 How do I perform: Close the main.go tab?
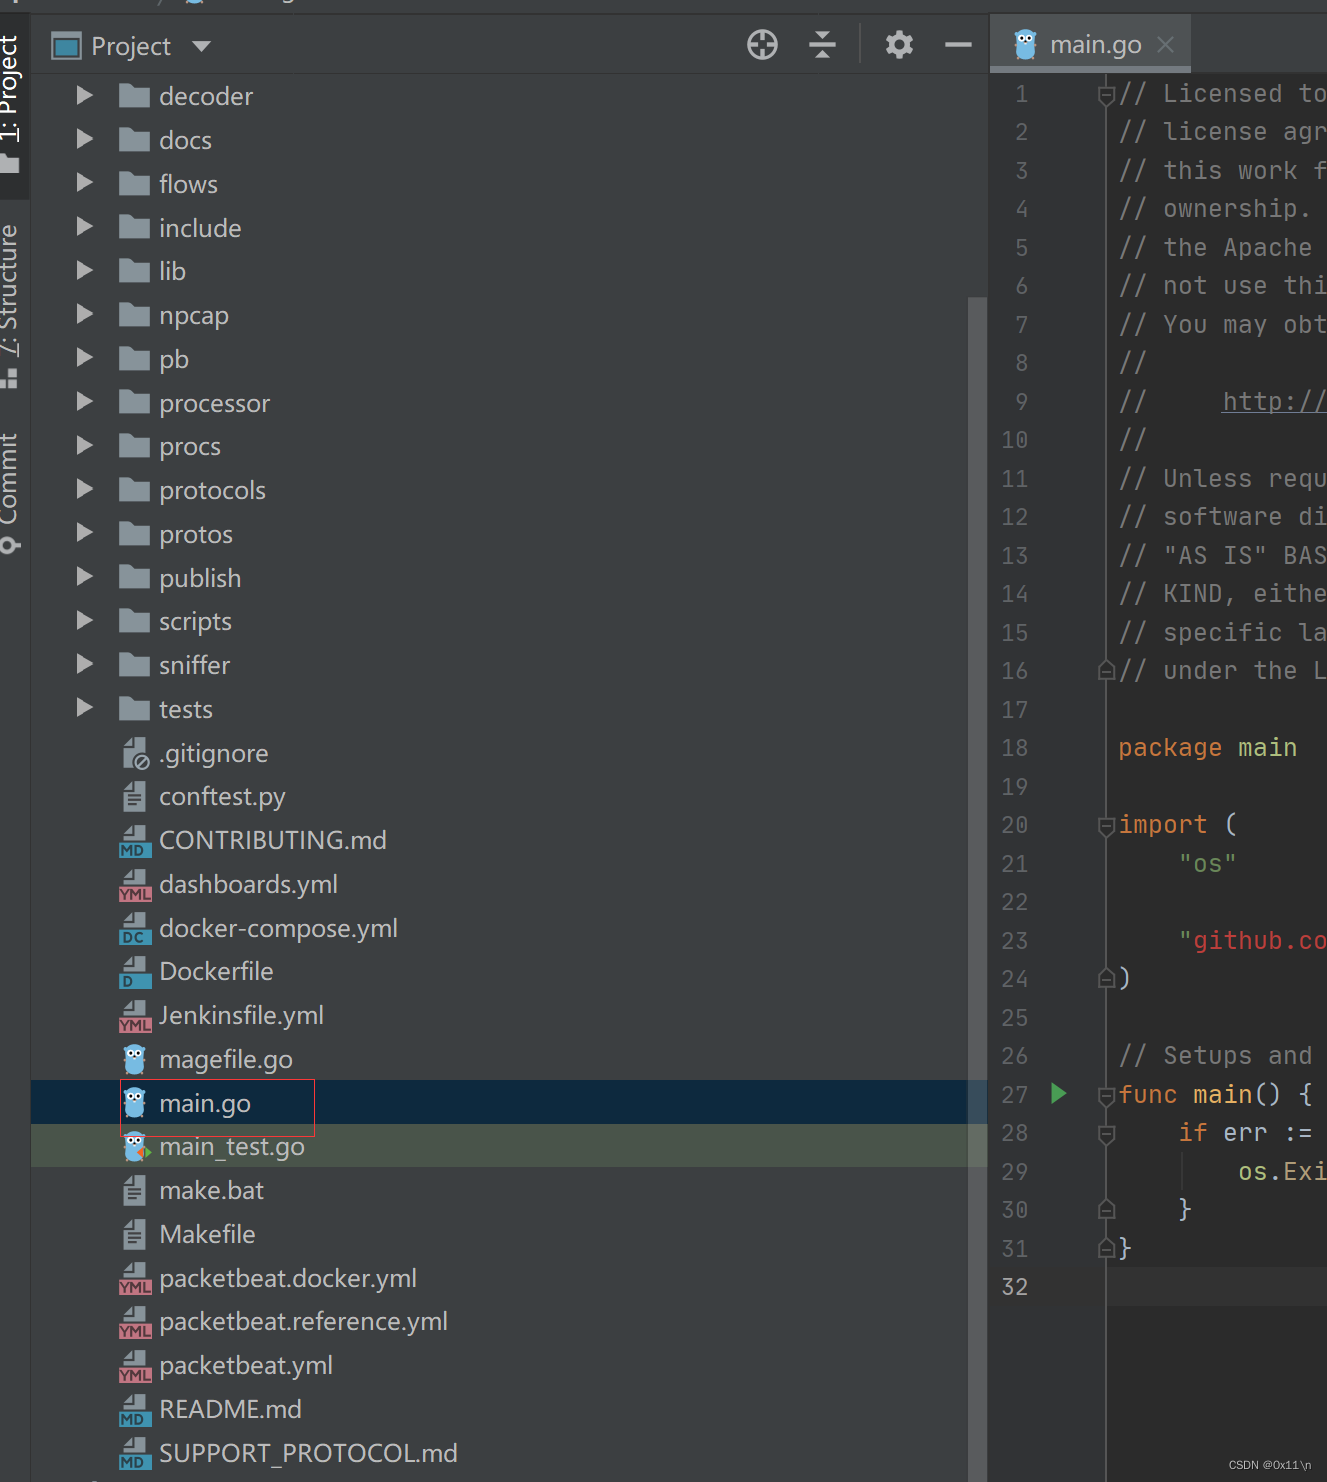point(1163,43)
